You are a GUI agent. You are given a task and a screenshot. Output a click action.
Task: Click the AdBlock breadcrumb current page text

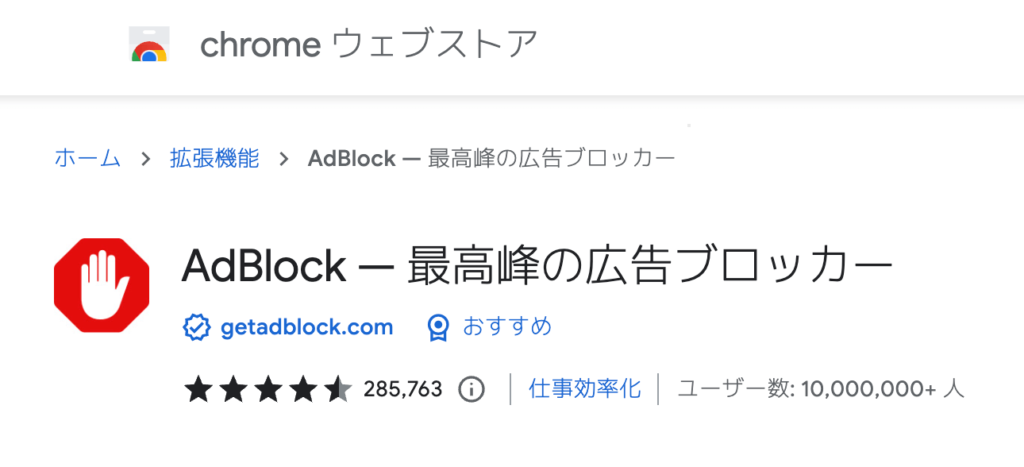(491, 159)
